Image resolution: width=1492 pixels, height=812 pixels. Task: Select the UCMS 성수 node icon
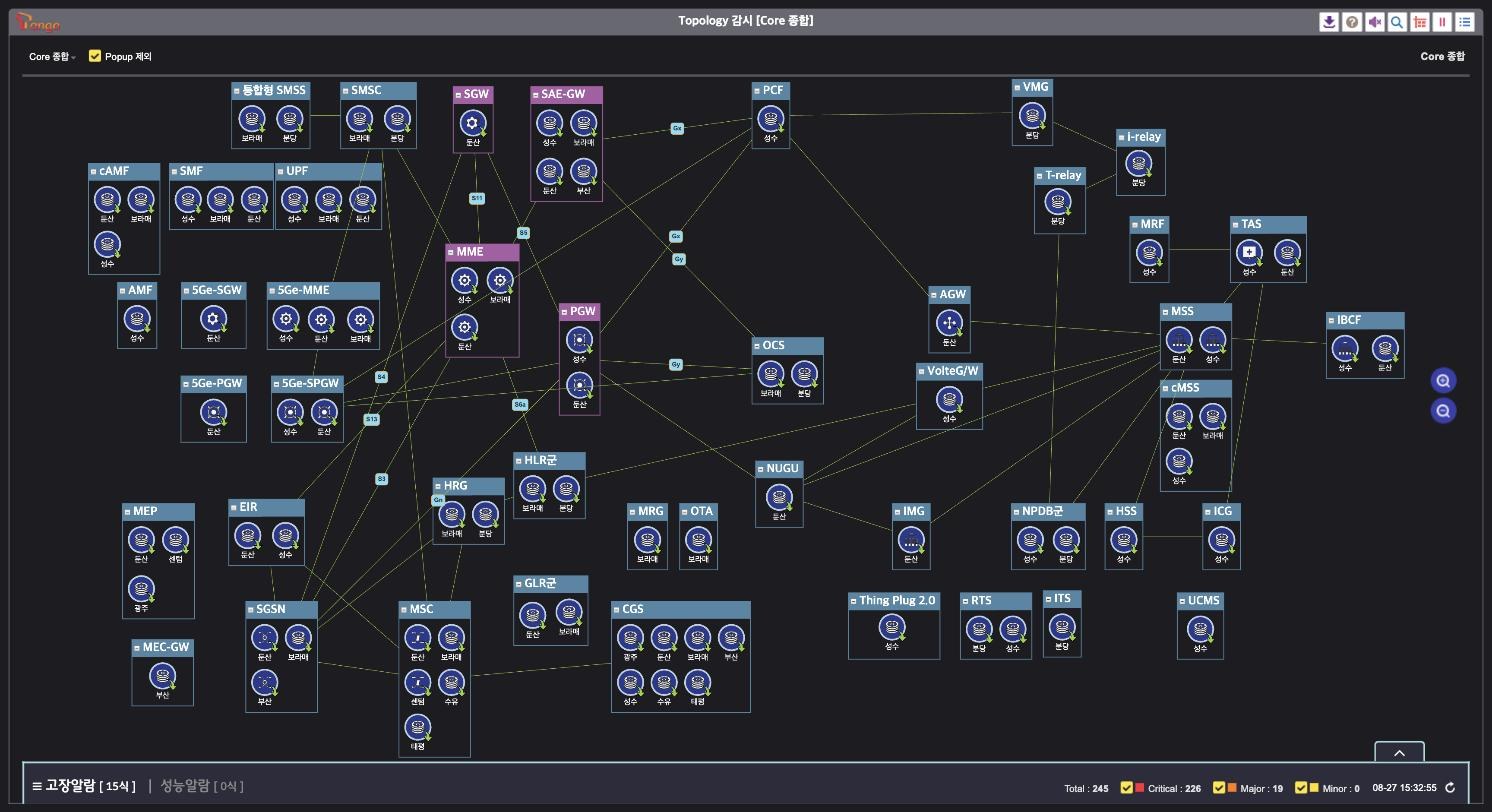[x=1200, y=628]
